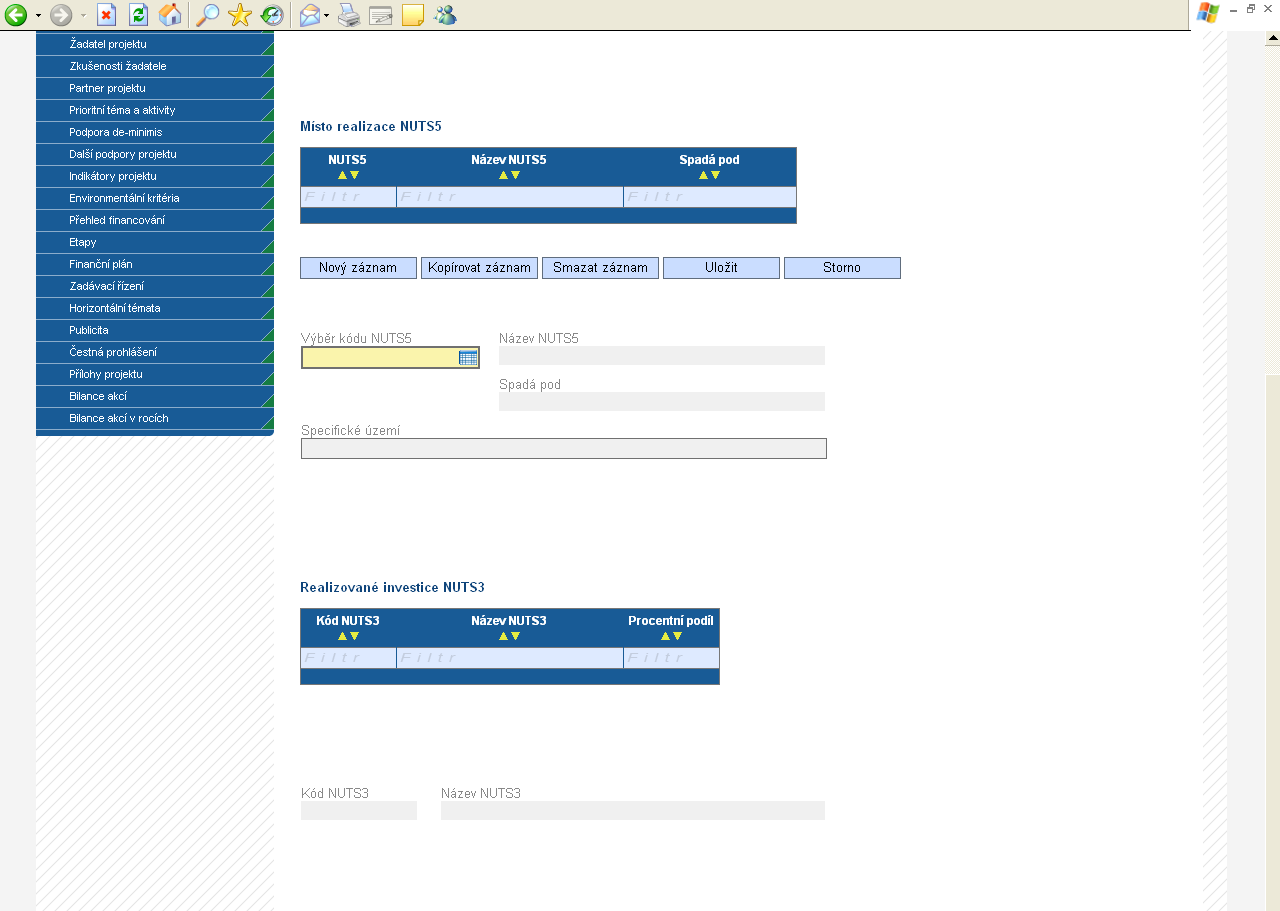
Task: Sort Název NUTS3 column ascending
Action: [503, 636]
